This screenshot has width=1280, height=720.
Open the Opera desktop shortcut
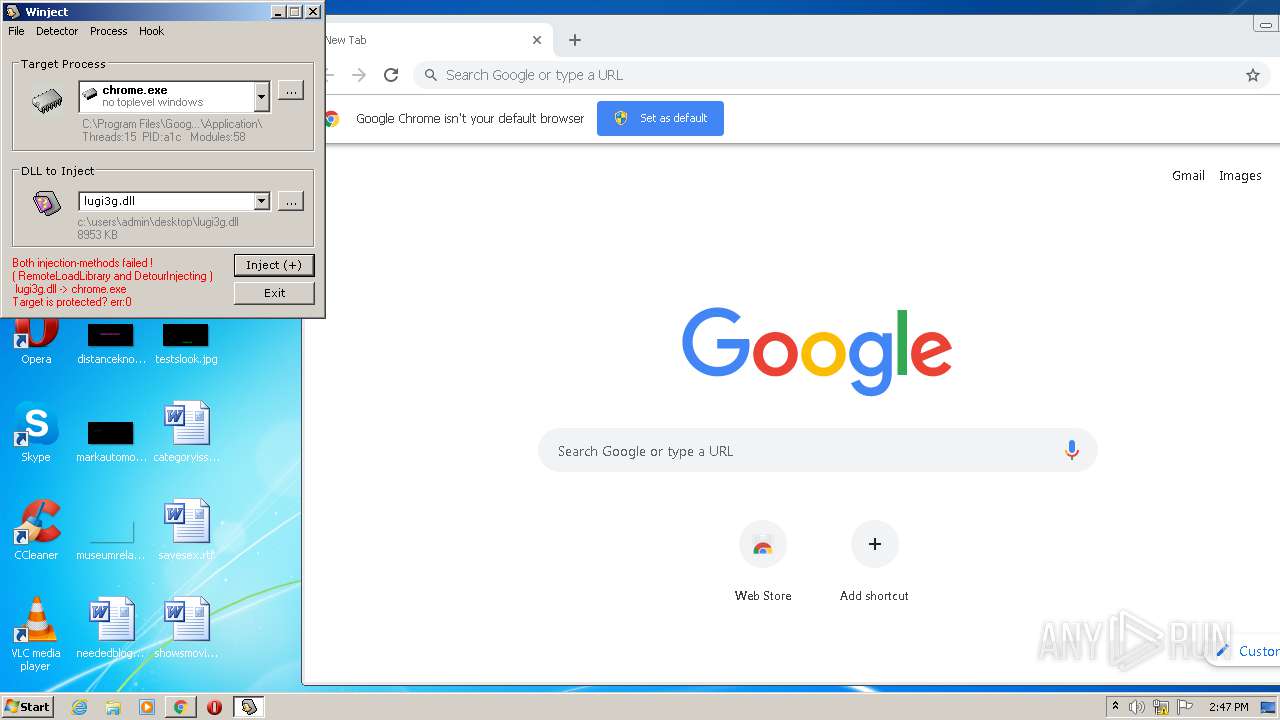click(x=36, y=342)
